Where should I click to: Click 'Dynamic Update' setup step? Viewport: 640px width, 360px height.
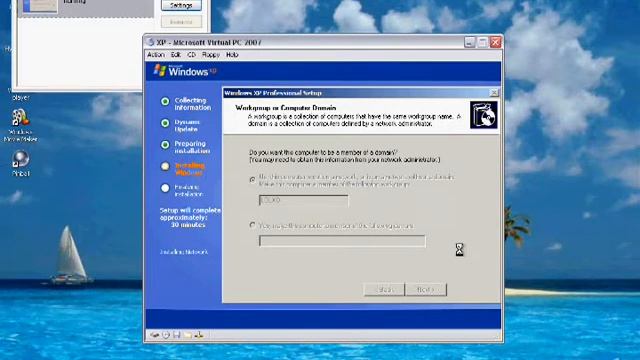click(x=187, y=125)
